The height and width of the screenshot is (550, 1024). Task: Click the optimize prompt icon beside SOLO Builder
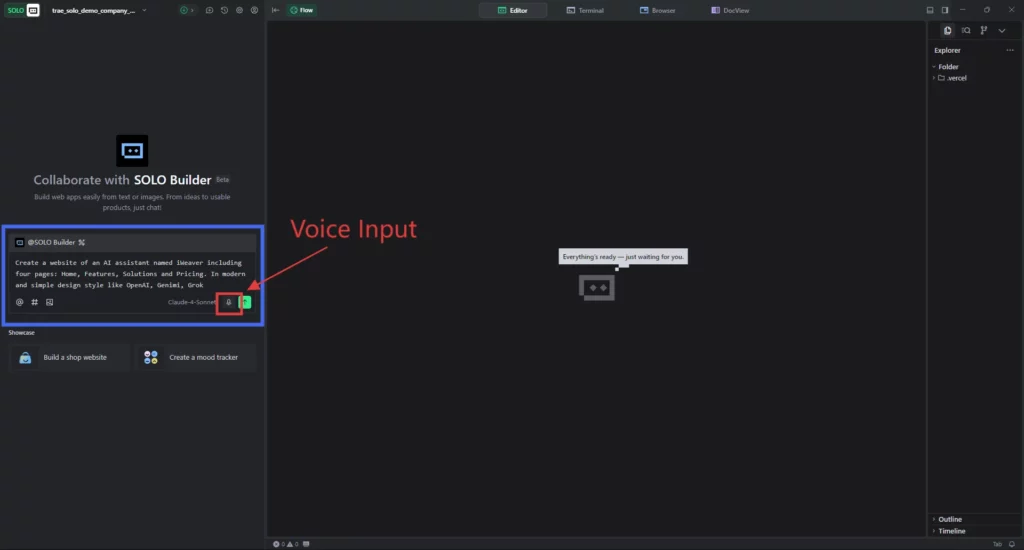click(82, 242)
